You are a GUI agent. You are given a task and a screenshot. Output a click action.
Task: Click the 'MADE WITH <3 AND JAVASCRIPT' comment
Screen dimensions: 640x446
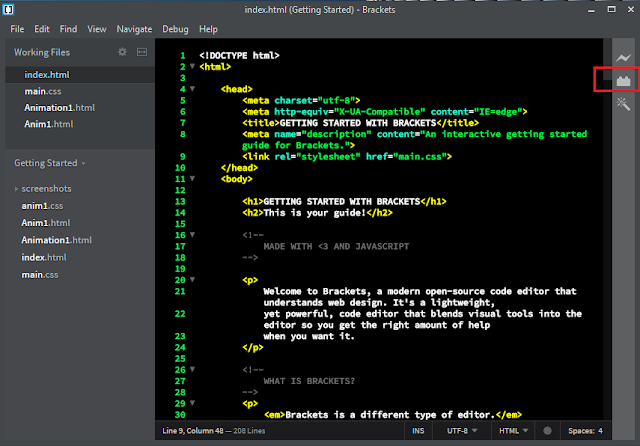click(x=336, y=246)
